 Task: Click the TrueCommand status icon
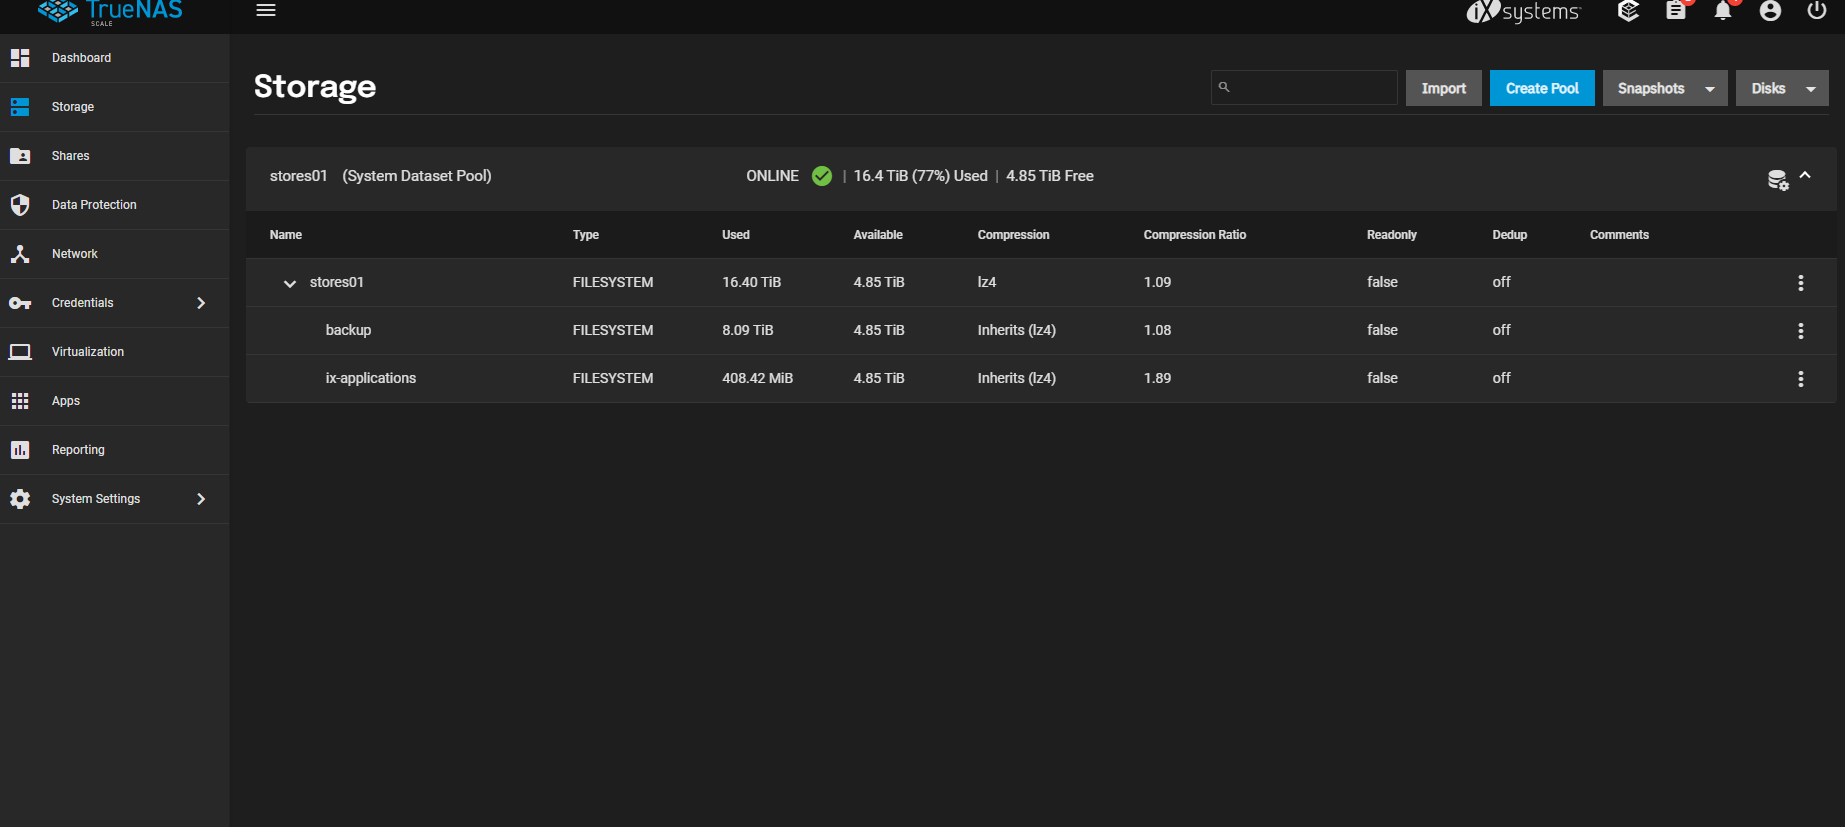[1628, 11]
